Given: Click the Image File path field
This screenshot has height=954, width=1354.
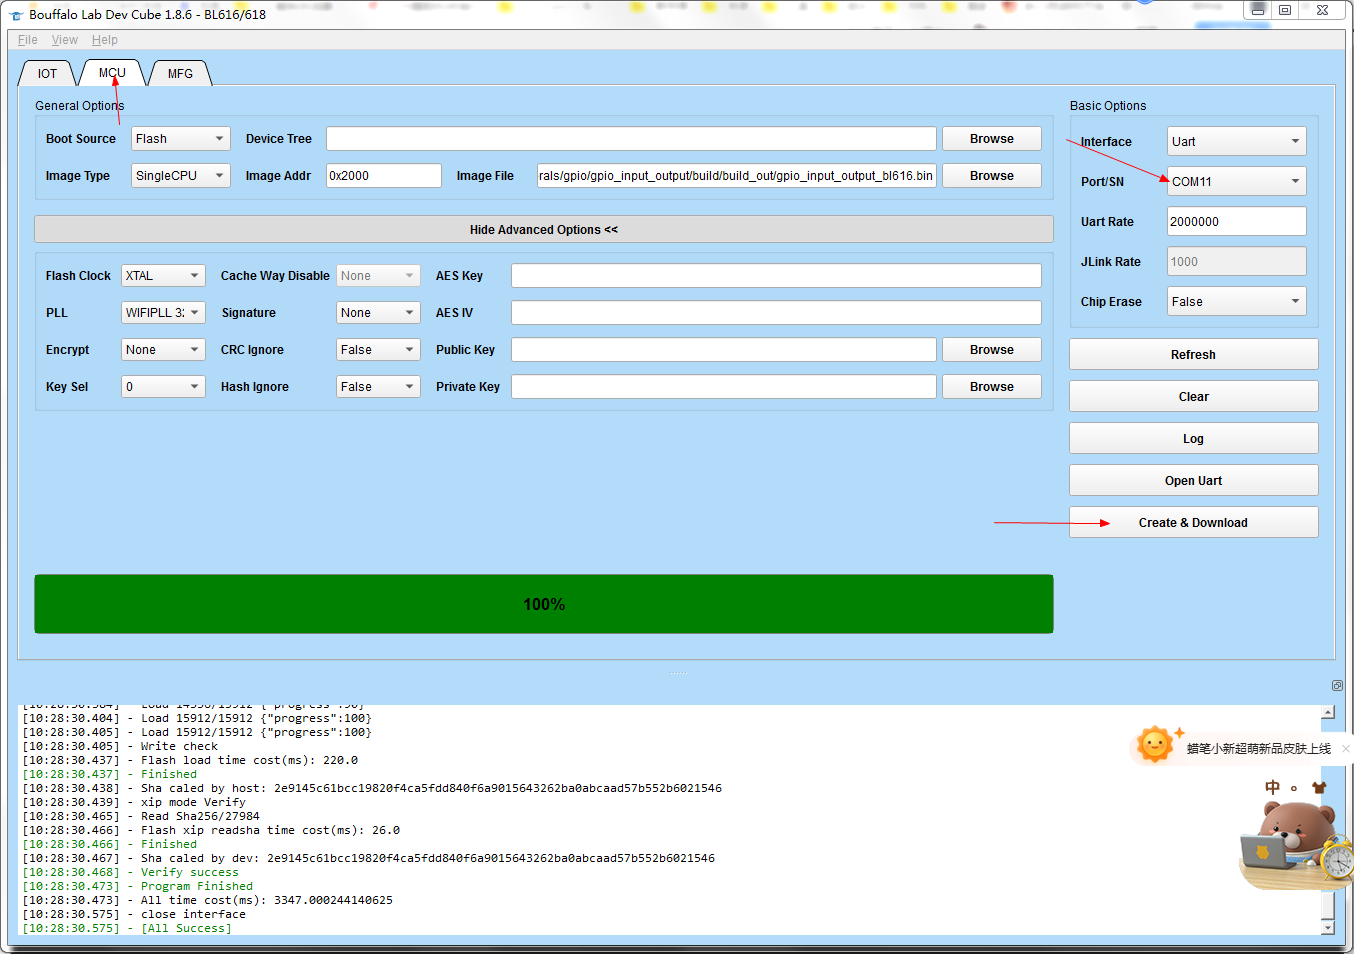Looking at the screenshot, I should click(x=737, y=176).
